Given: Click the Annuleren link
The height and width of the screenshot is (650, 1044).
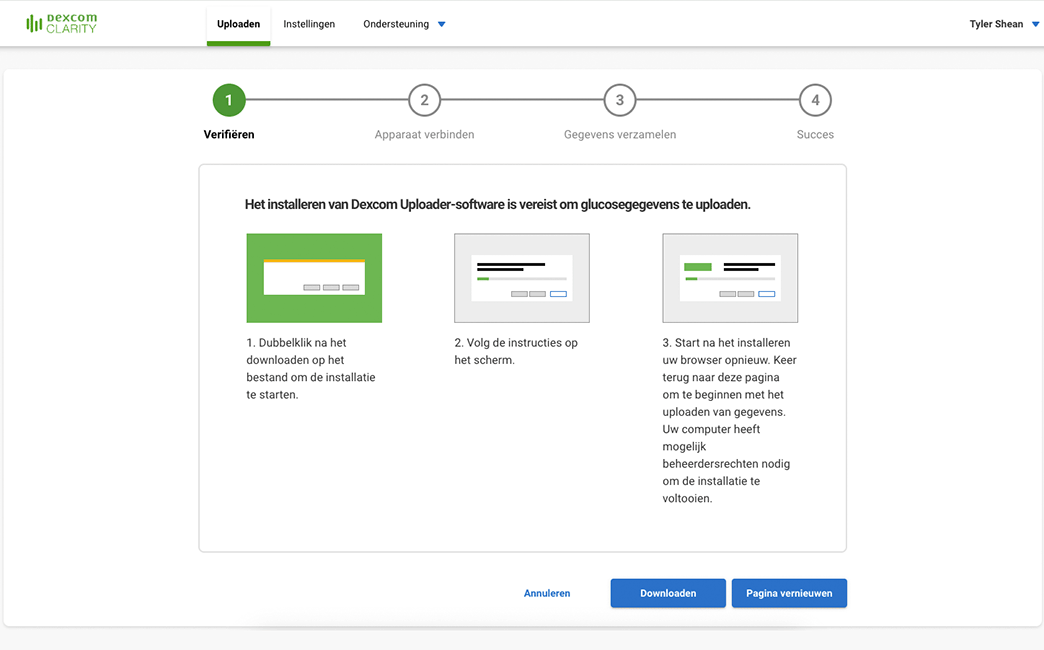Looking at the screenshot, I should [547, 593].
